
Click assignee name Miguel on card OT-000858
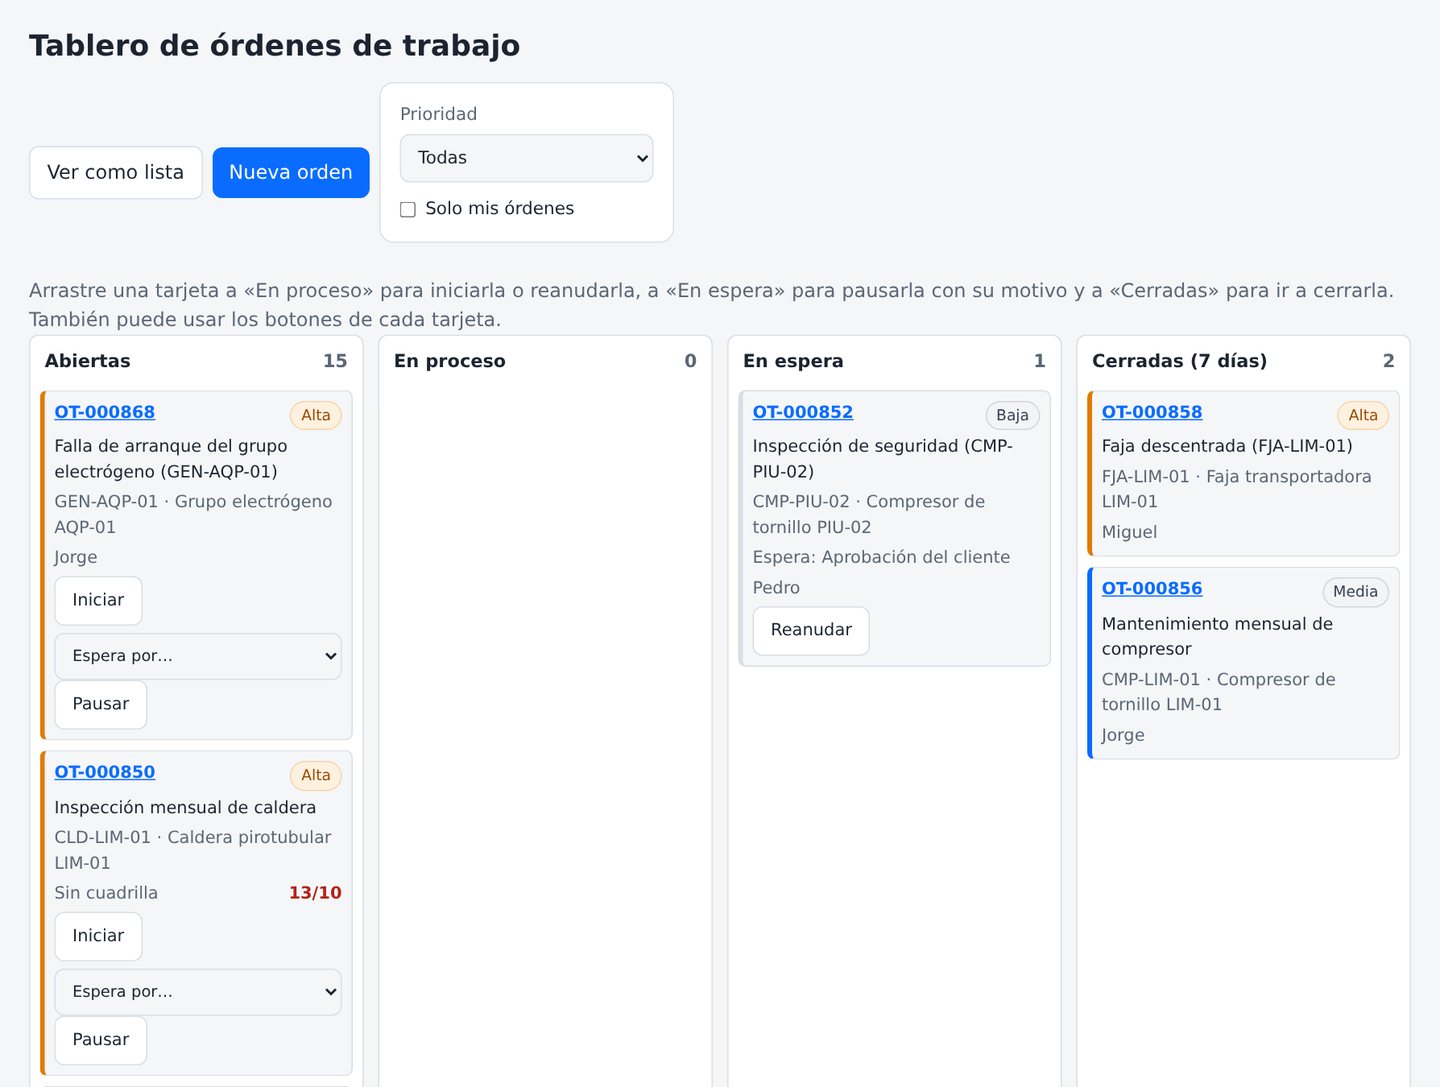click(x=1129, y=532)
